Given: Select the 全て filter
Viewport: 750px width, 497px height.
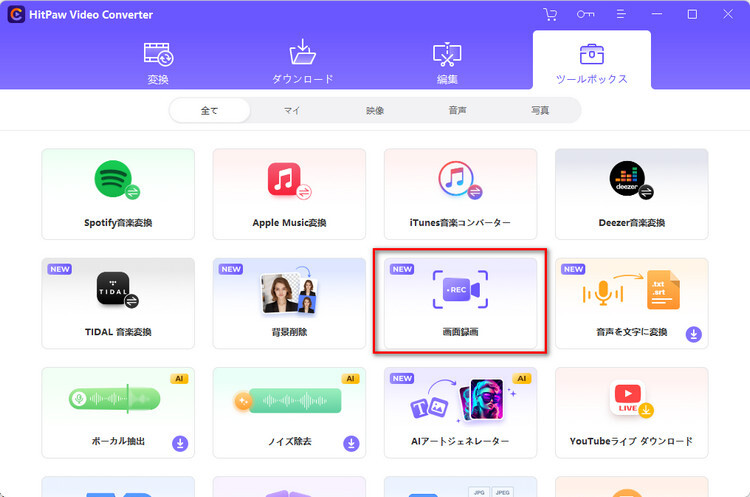Looking at the screenshot, I should pos(210,110).
